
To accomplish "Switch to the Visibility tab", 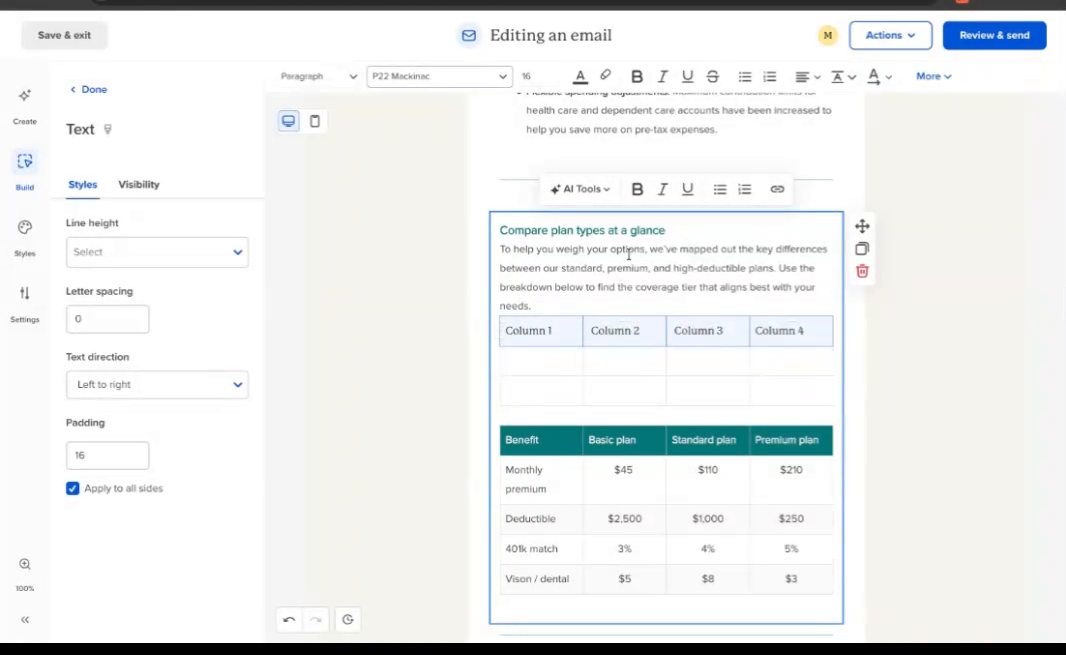I will [x=139, y=184].
